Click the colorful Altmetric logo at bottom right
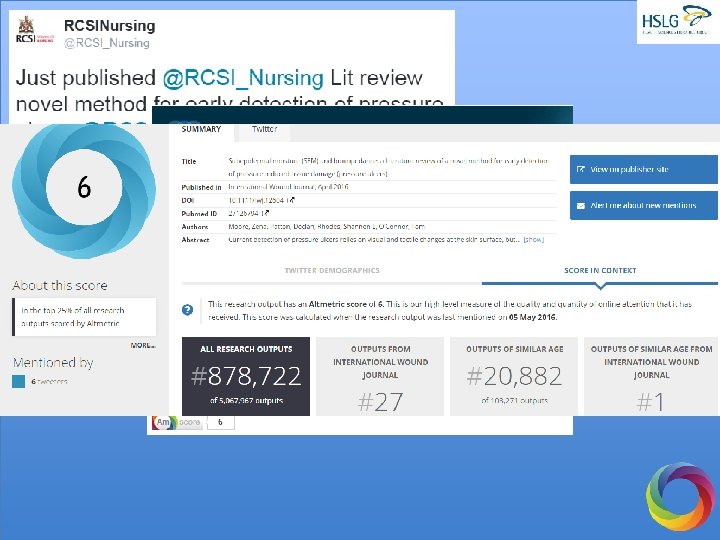This screenshot has height=540, width=720. point(680,497)
